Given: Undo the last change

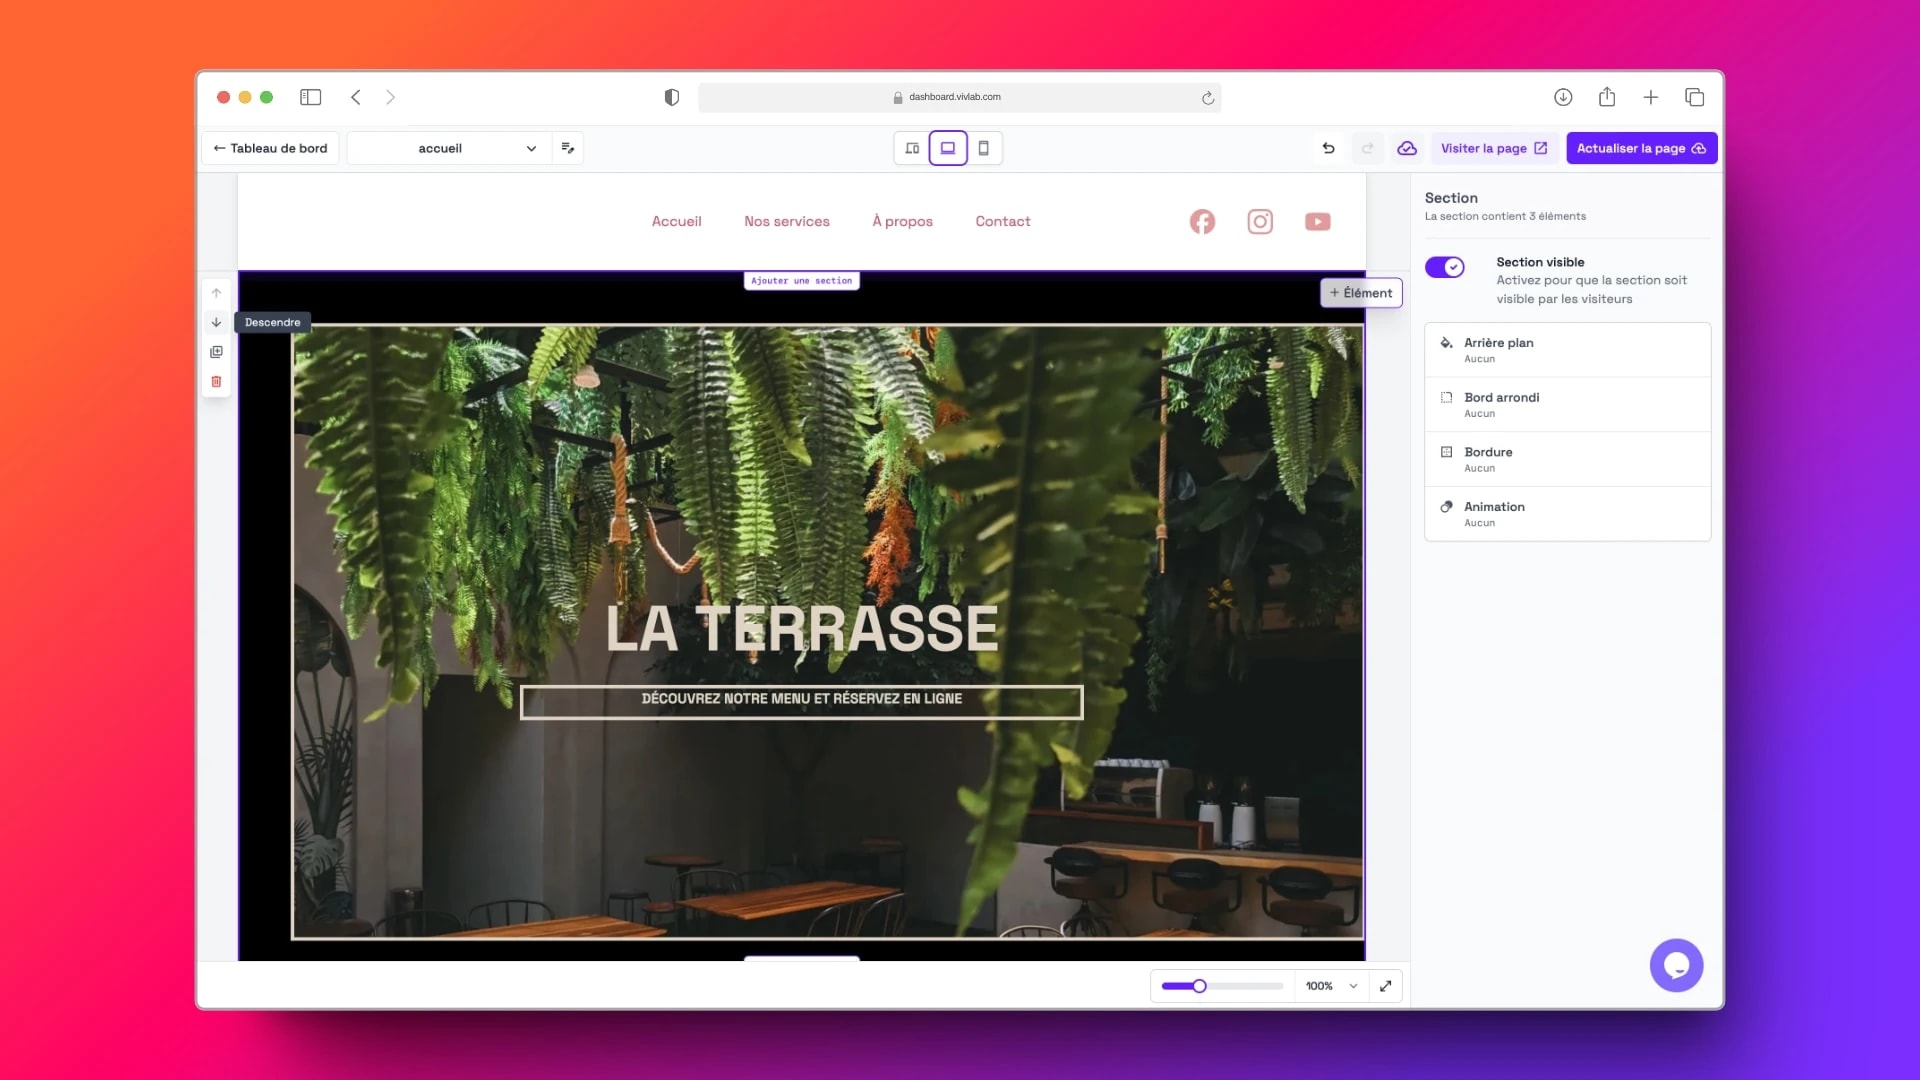Looking at the screenshot, I should [x=1329, y=148].
